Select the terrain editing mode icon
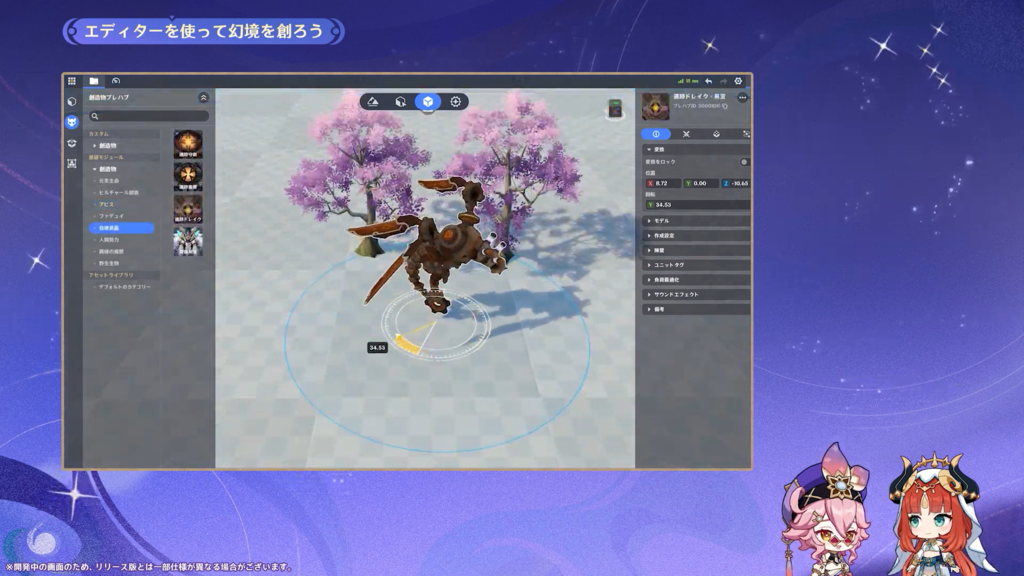Viewport: 1024px width, 576px height. 373,102
